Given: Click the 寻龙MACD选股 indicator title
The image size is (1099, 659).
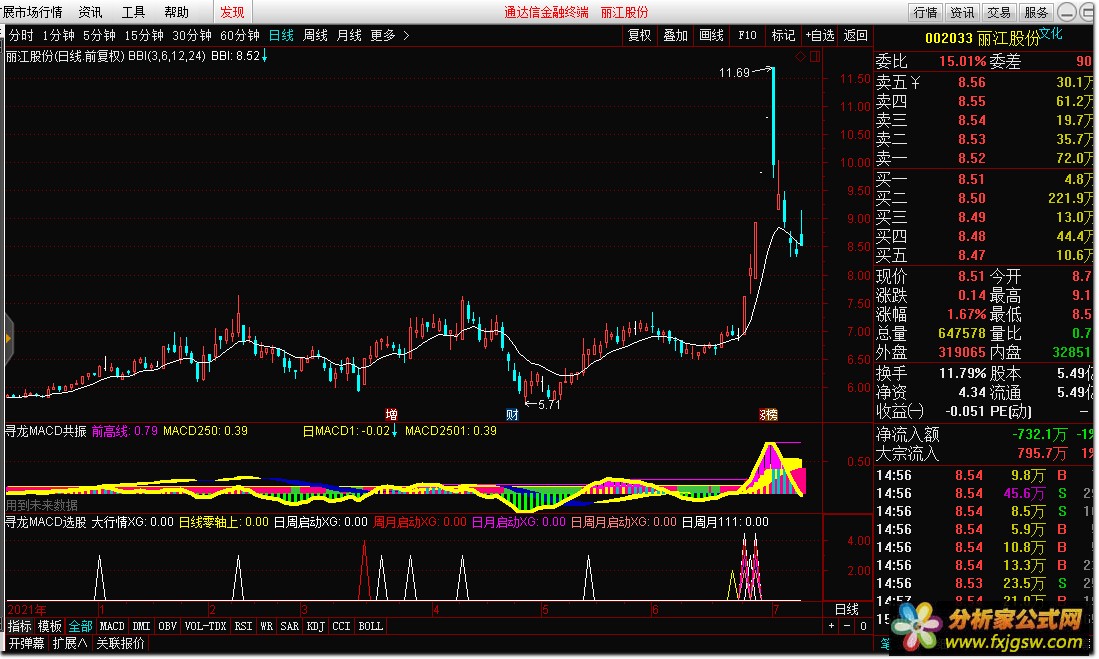Looking at the screenshot, I should [x=46, y=522].
